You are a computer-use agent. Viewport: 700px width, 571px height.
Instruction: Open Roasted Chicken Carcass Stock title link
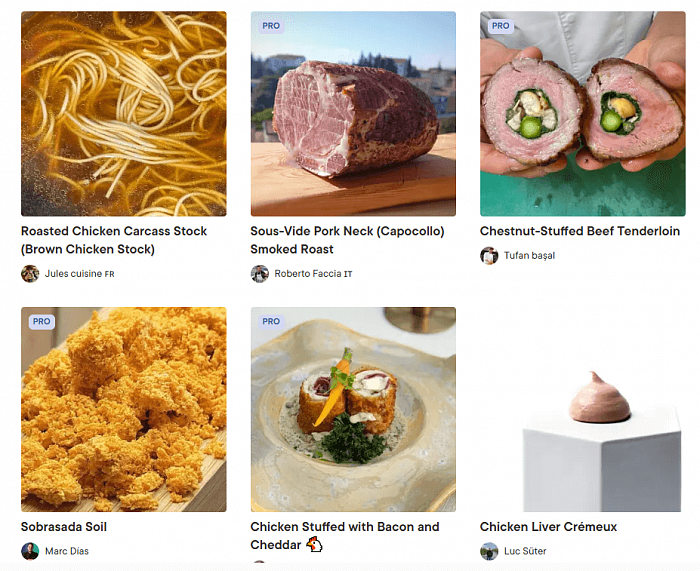click(114, 240)
